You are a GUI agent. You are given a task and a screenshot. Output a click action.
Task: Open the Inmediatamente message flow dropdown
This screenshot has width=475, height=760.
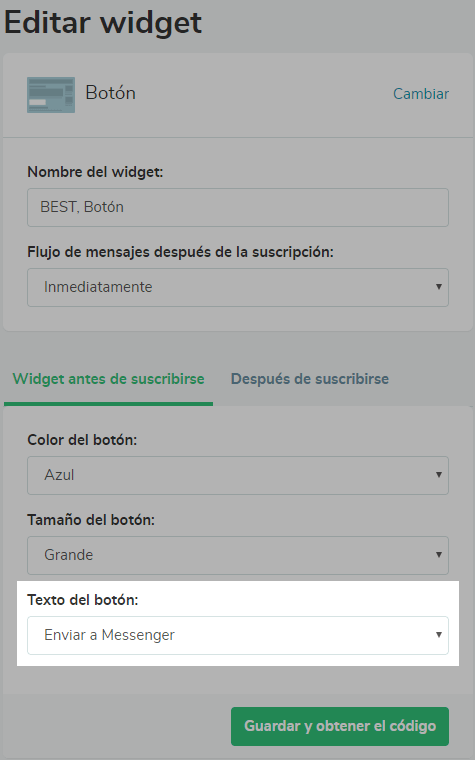click(238, 287)
